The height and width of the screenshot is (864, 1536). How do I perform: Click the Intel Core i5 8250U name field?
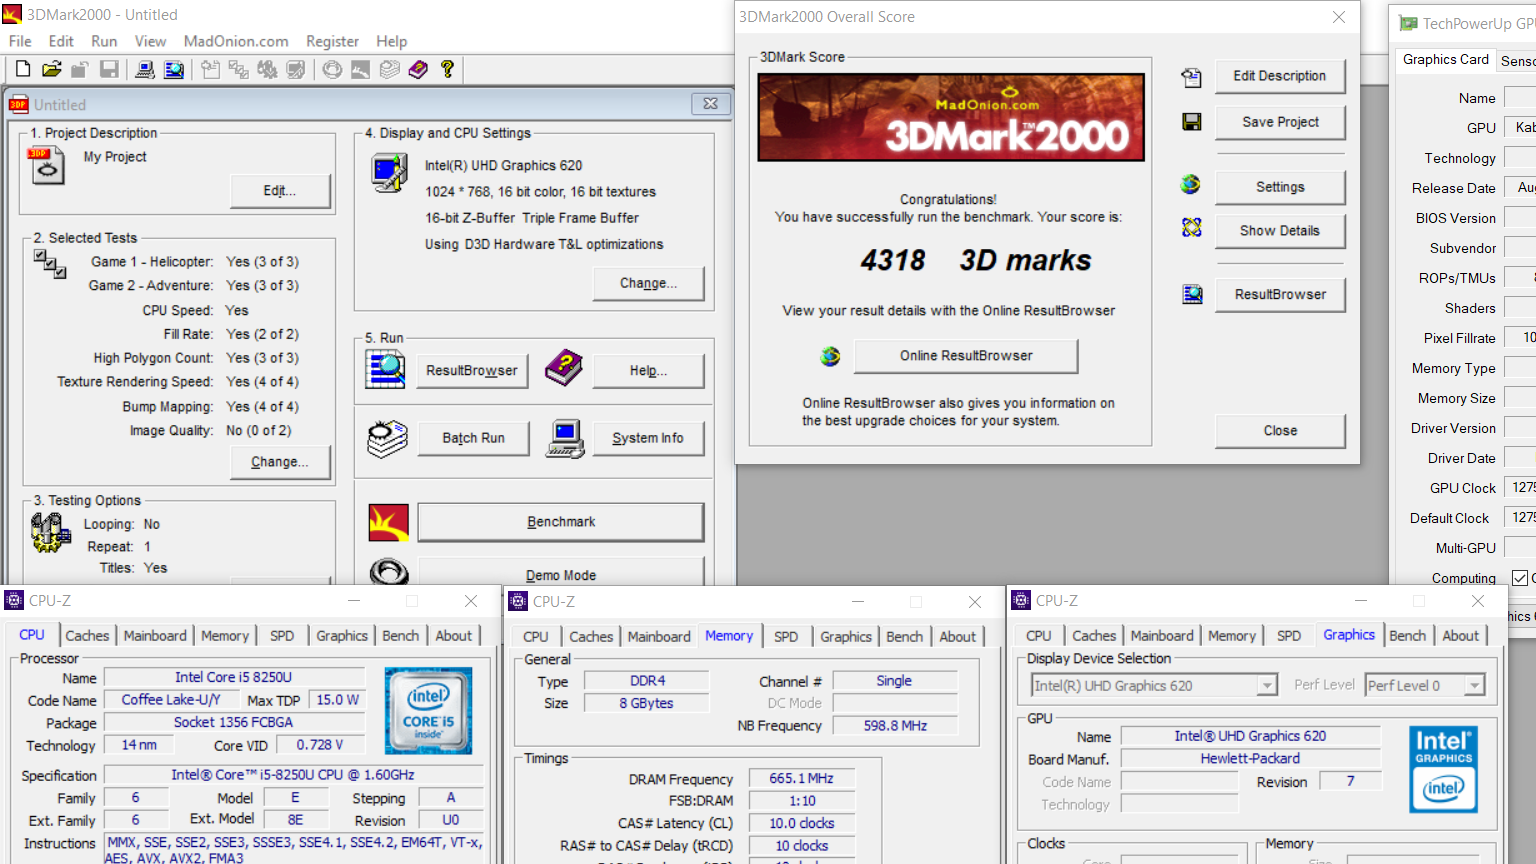tap(233, 677)
